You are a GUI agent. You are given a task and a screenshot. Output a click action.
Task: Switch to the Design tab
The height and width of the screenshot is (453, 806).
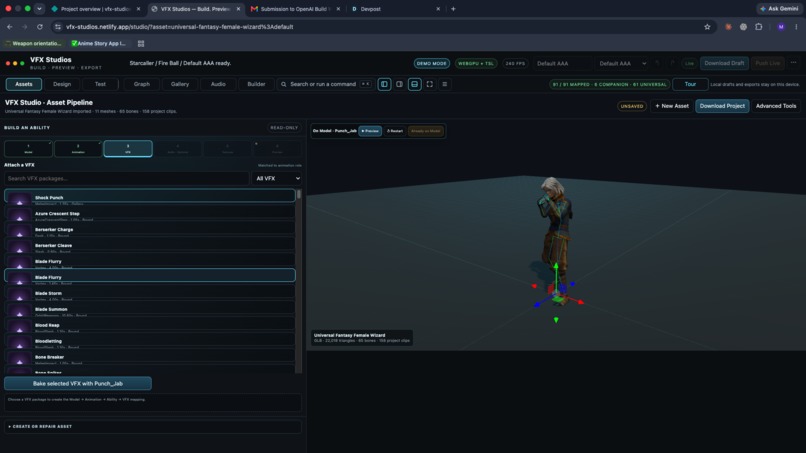(x=62, y=84)
